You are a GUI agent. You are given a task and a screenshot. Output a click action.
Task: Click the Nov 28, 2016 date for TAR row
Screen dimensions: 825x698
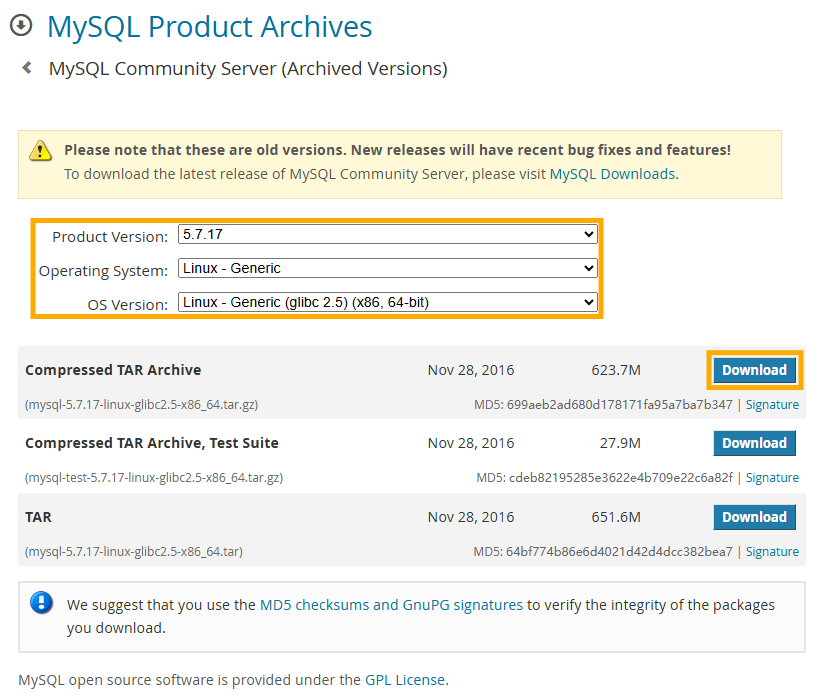click(x=471, y=517)
